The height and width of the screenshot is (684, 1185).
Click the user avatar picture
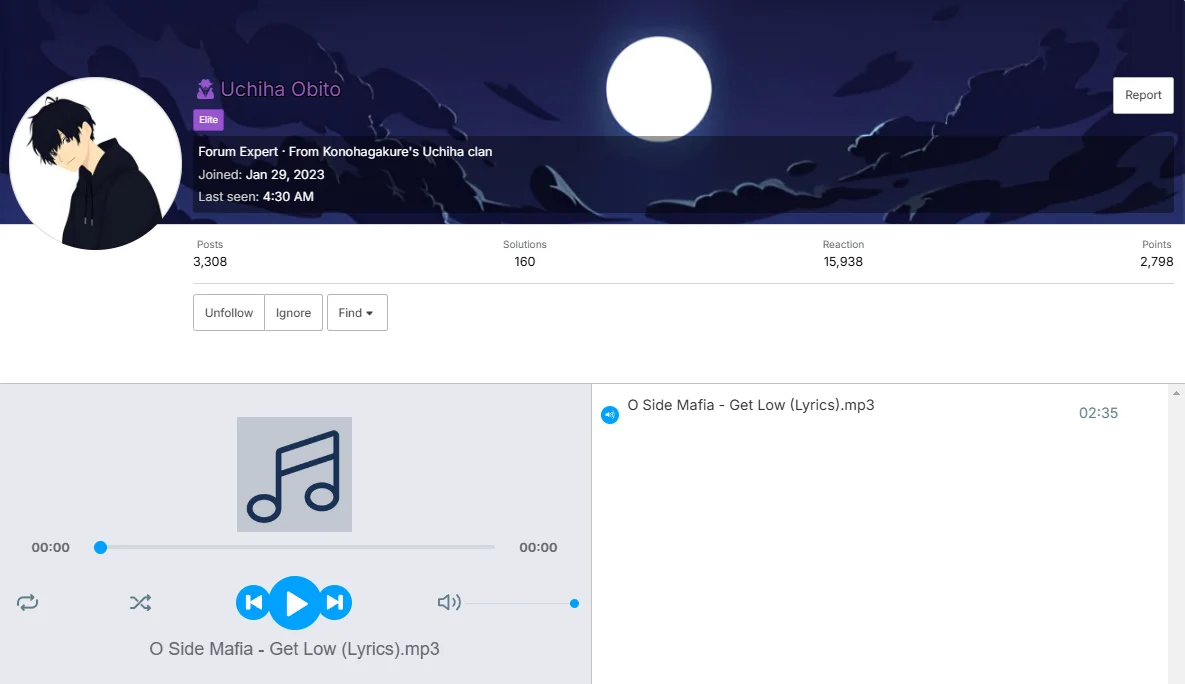tap(95, 163)
